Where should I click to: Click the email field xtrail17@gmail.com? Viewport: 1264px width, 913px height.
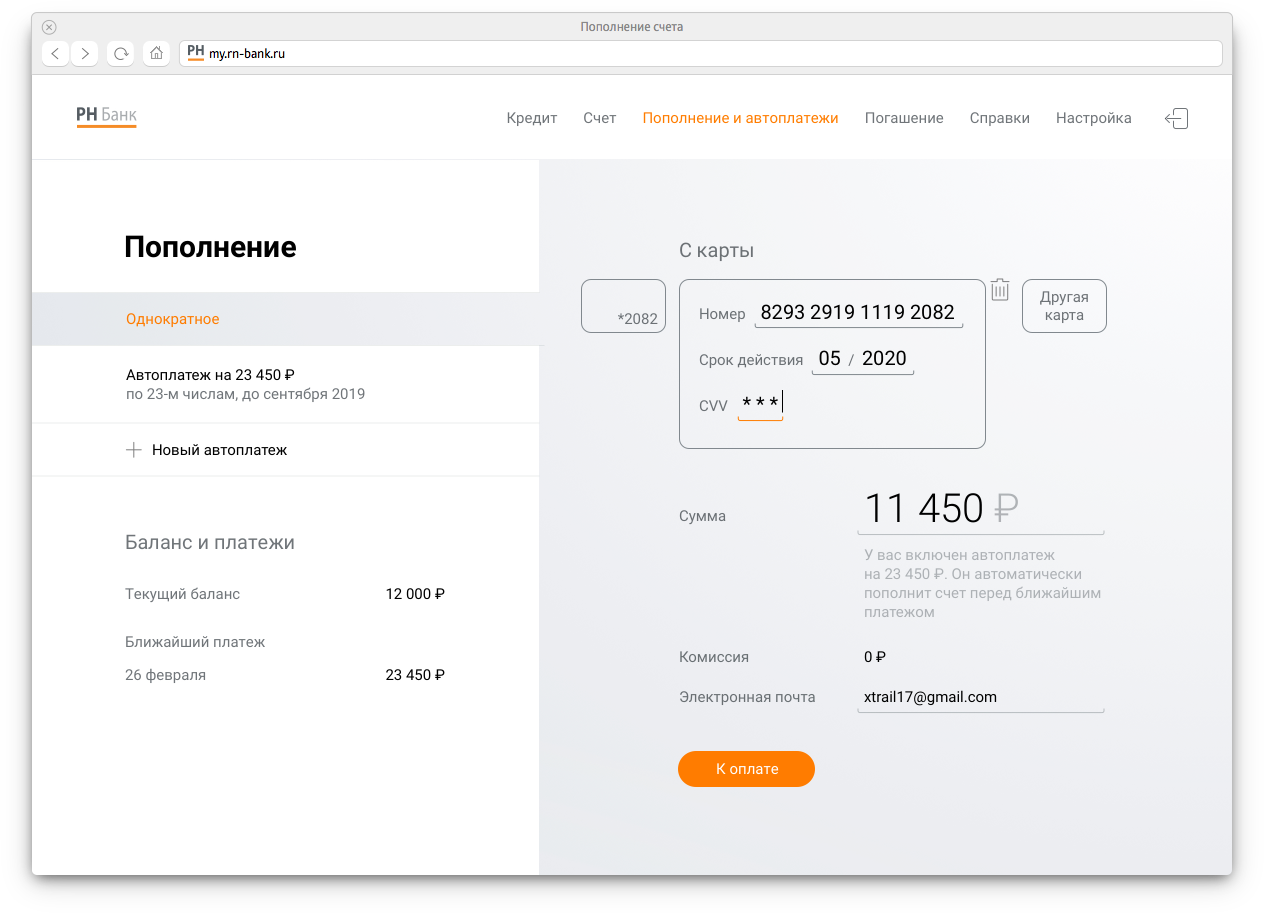point(979,697)
